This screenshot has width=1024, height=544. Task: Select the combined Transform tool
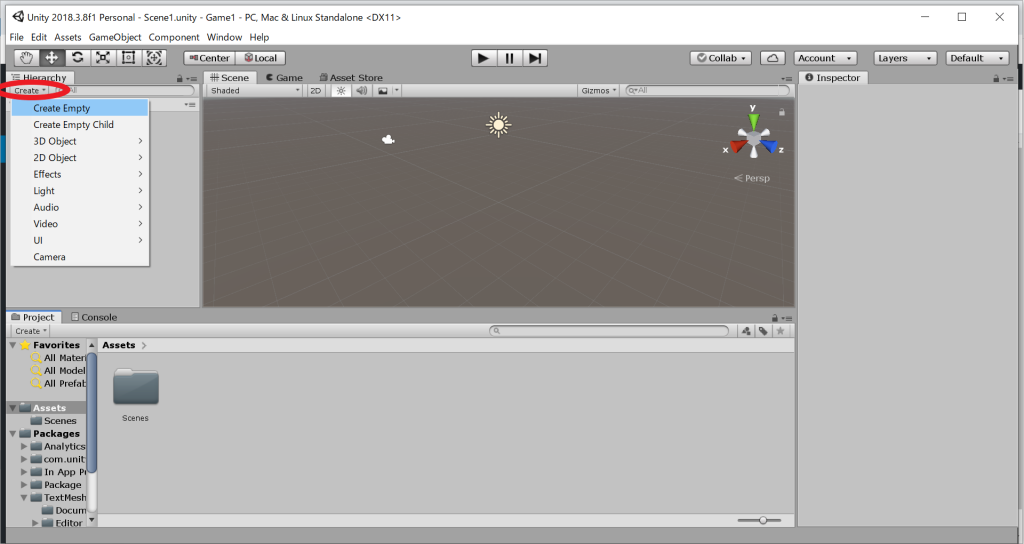(x=154, y=57)
